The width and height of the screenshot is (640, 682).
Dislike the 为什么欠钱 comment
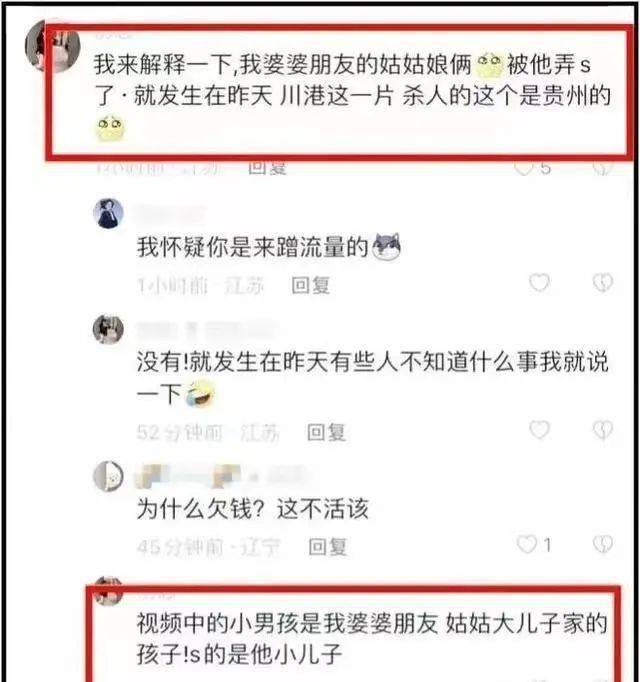[x=603, y=544]
